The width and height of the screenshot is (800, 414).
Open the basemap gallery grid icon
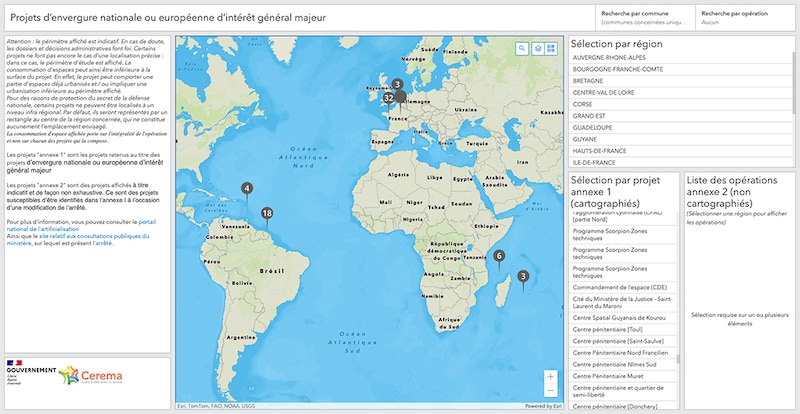(551, 48)
